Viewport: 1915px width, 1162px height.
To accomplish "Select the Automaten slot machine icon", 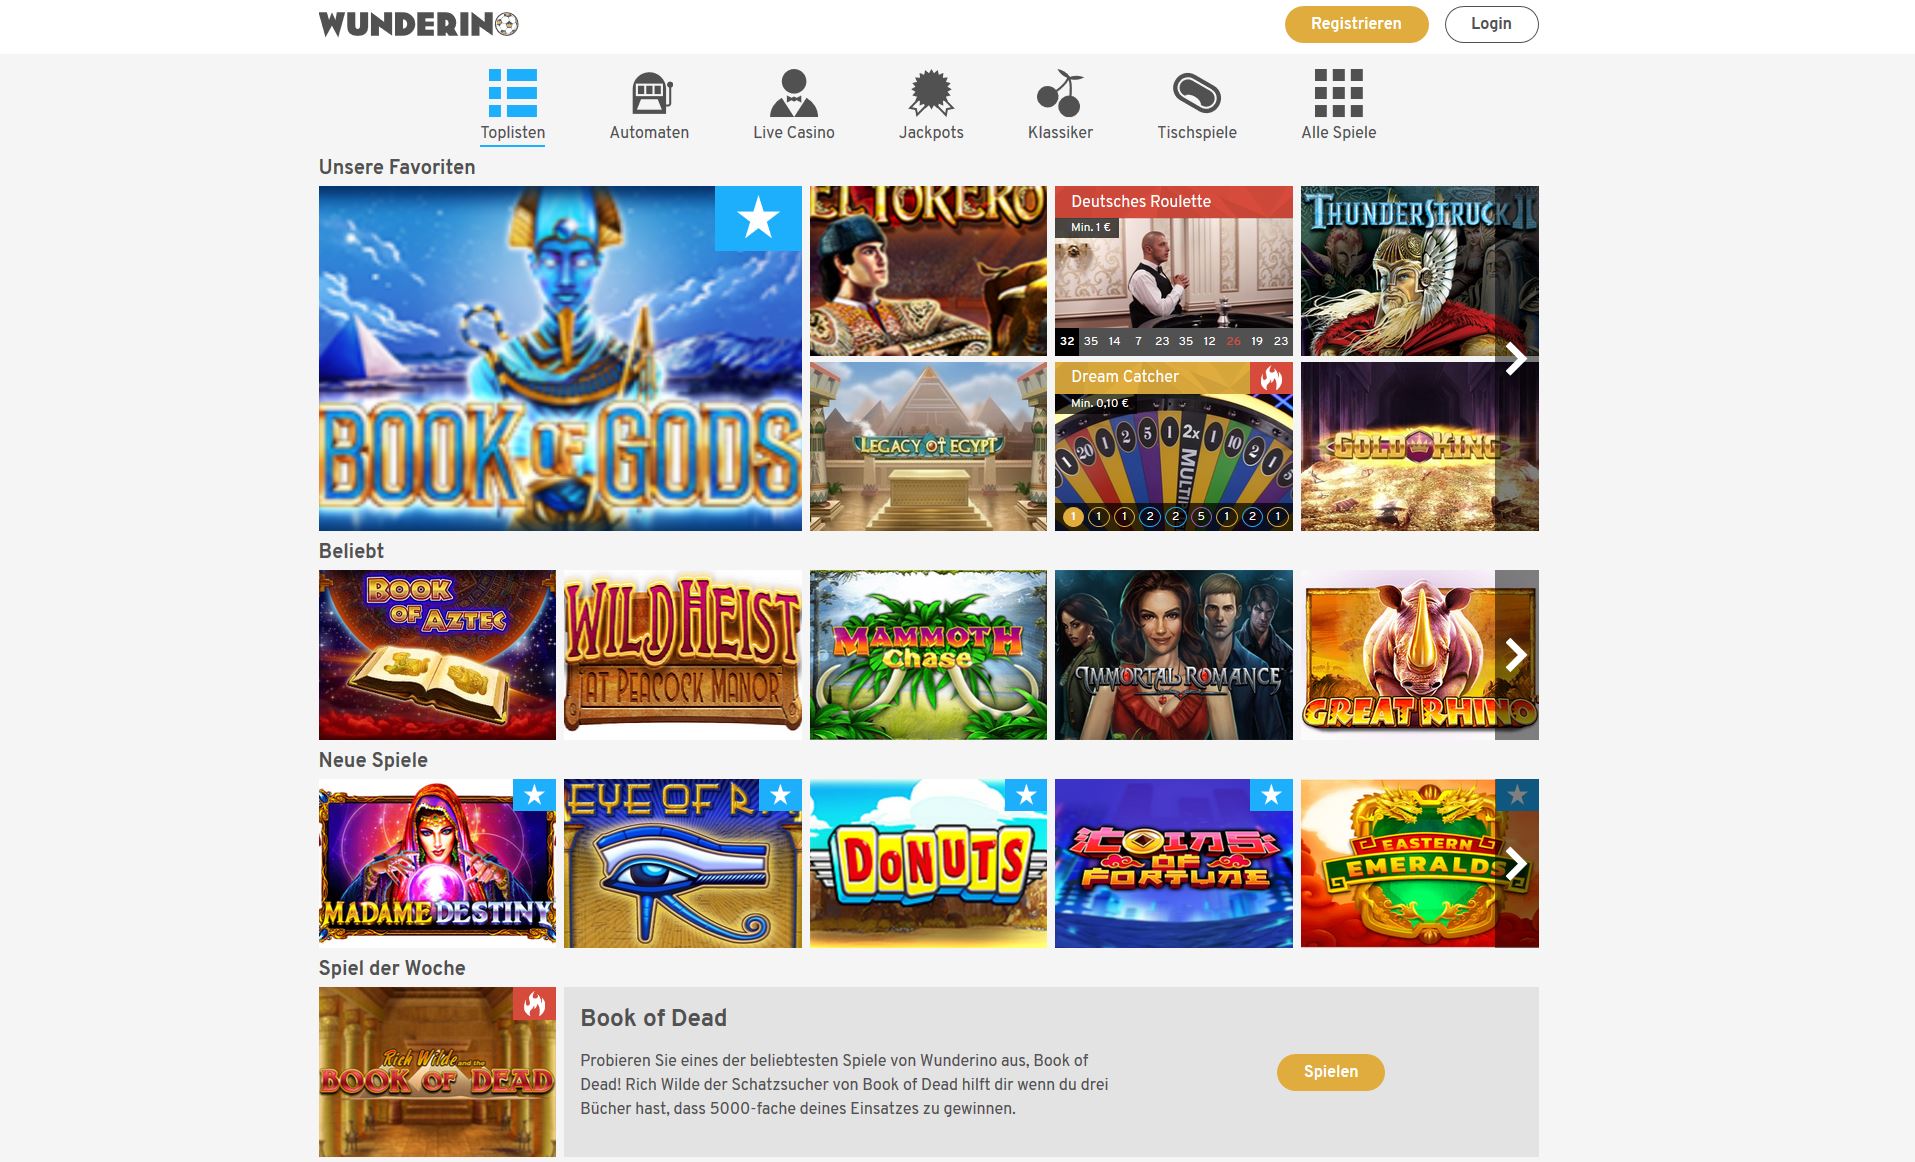I will pyautogui.click(x=650, y=94).
